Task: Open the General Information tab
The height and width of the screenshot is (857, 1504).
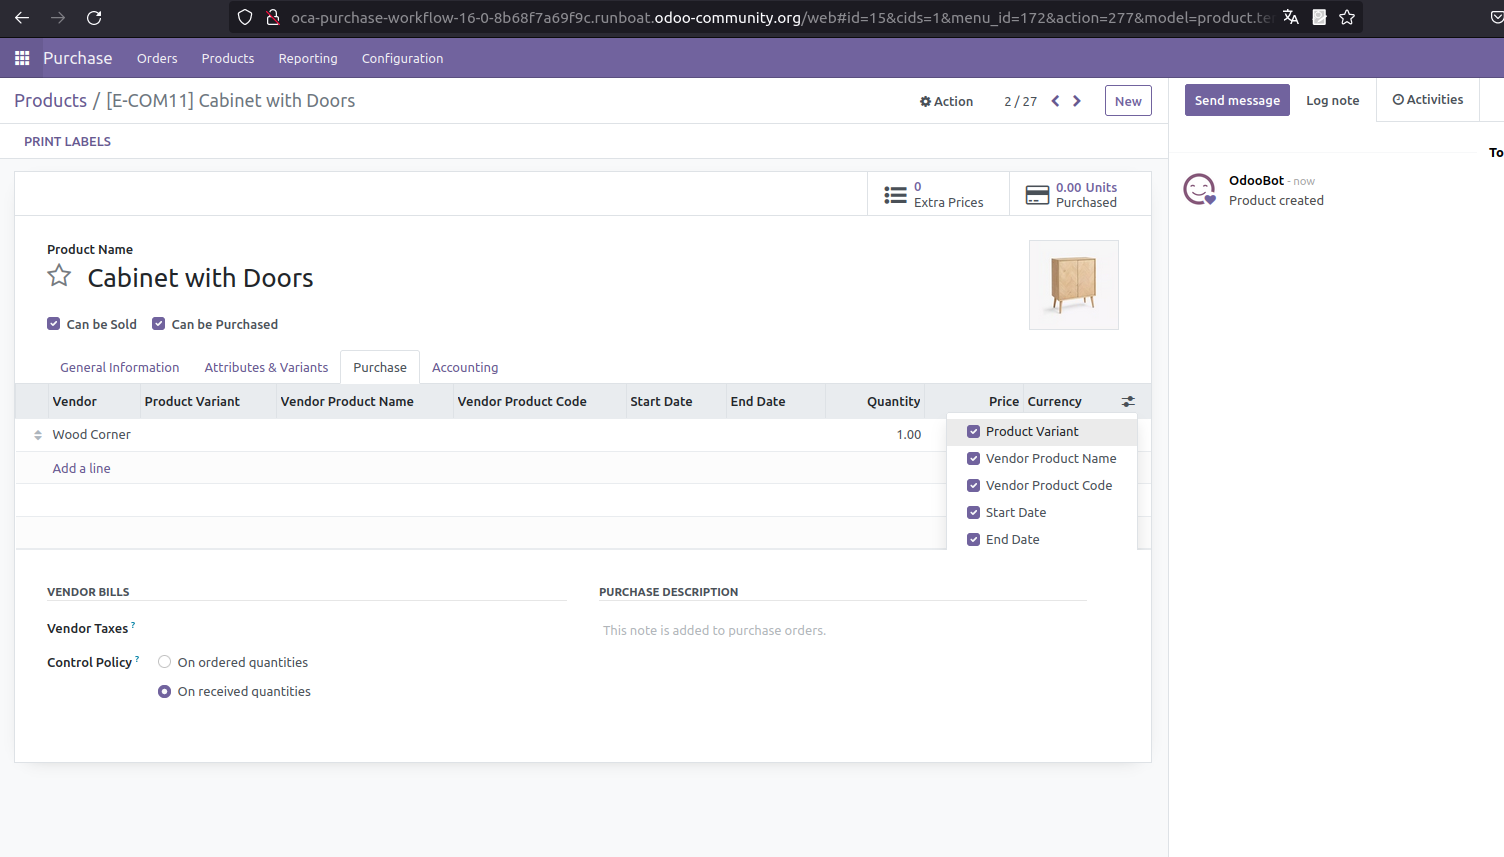Action: (x=119, y=368)
